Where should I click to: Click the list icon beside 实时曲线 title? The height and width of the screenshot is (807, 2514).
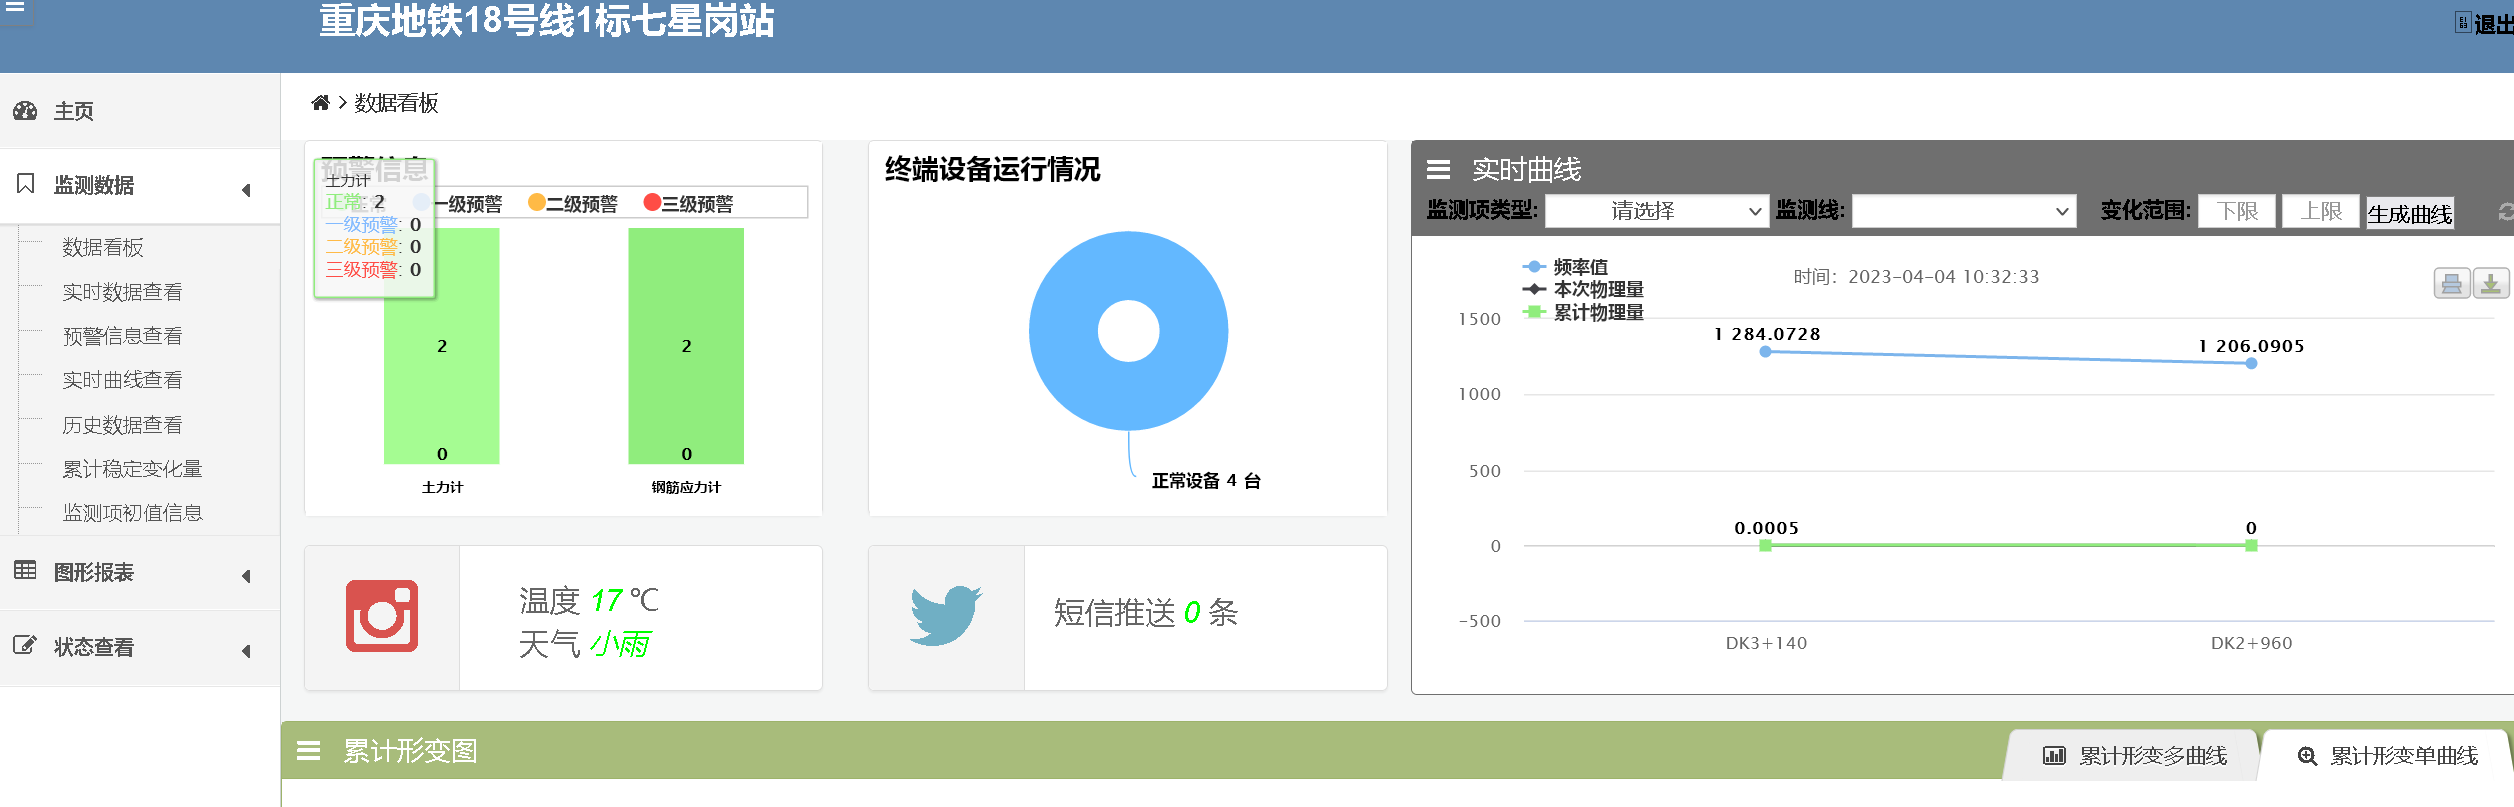(x=1438, y=170)
